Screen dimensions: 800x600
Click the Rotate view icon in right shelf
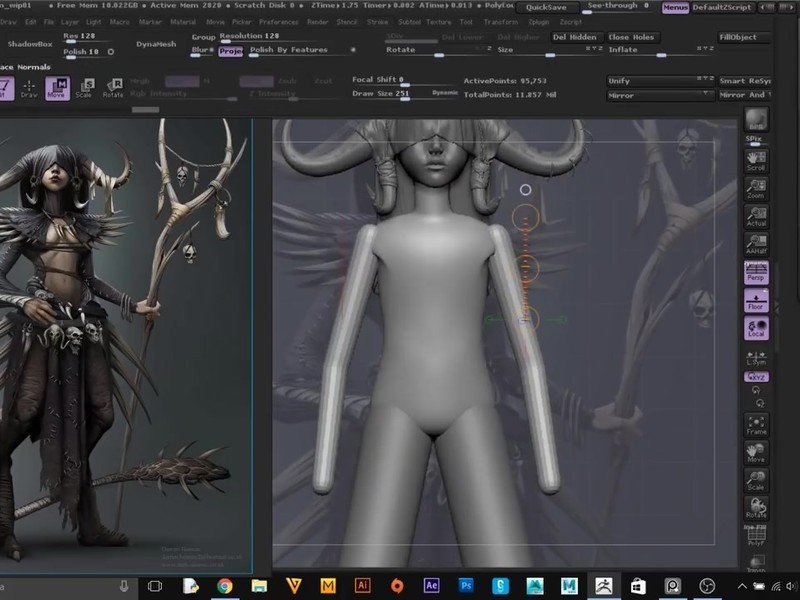(x=756, y=508)
